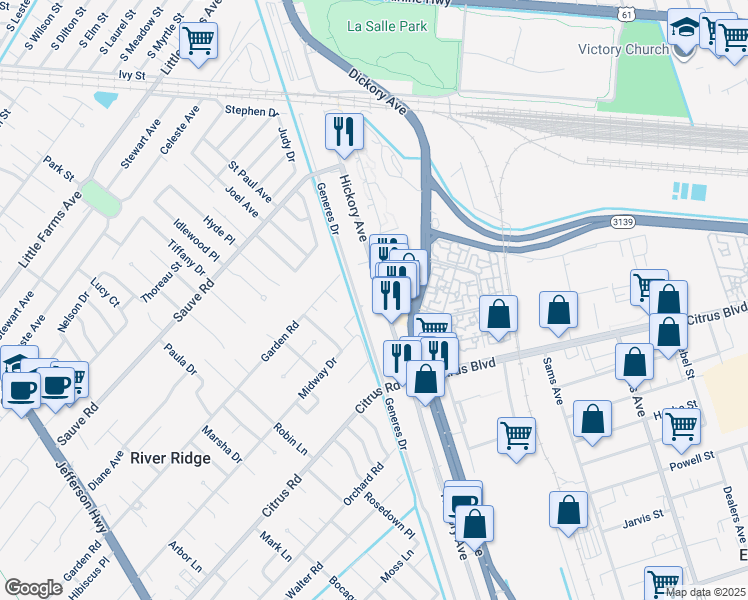748x600 pixels.
Task: Click the Jefferson Hwy road label
Action: [81, 497]
